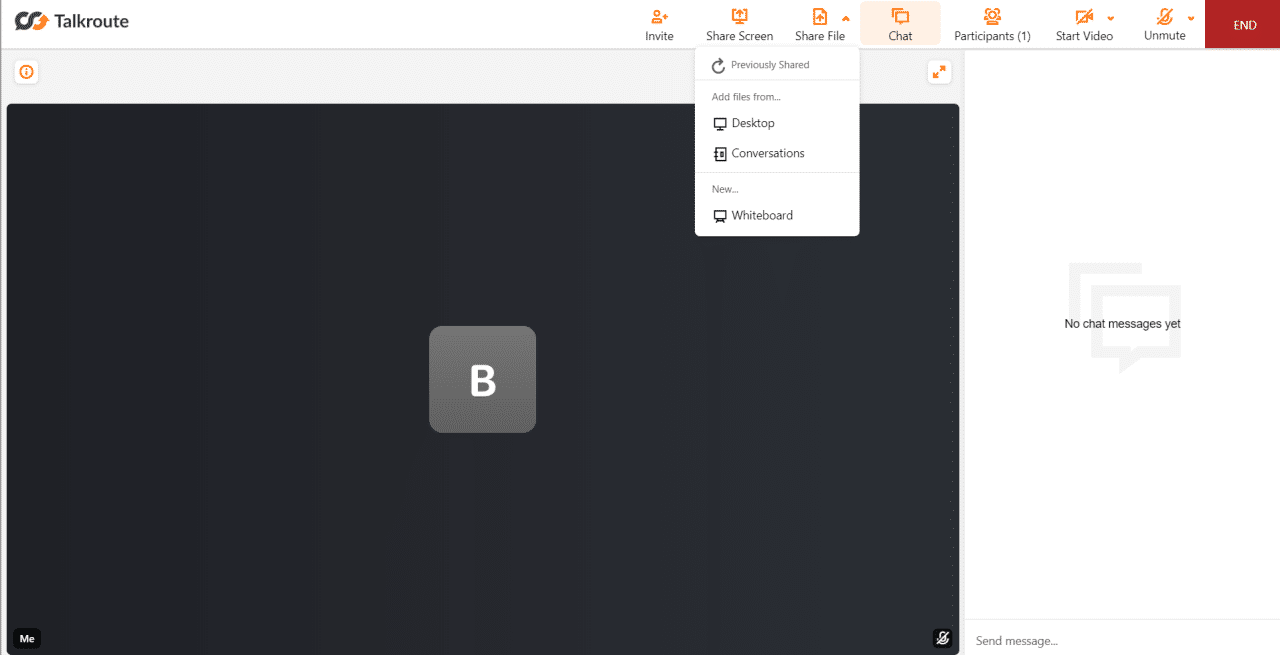Toggle the Chat panel
The width and height of the screenshot is (1280, 655).
(900, 24)
